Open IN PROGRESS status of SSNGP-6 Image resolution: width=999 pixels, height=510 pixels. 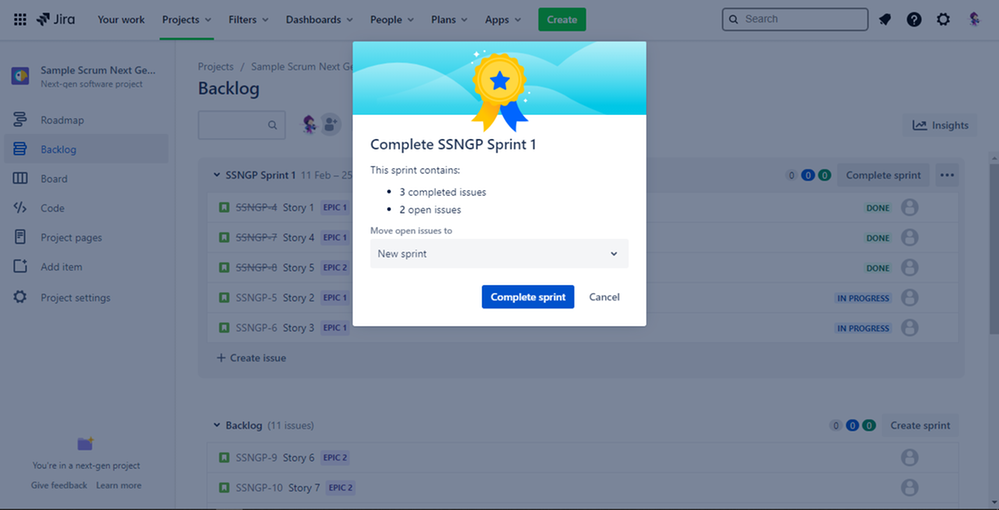click(x=863, y=328)
